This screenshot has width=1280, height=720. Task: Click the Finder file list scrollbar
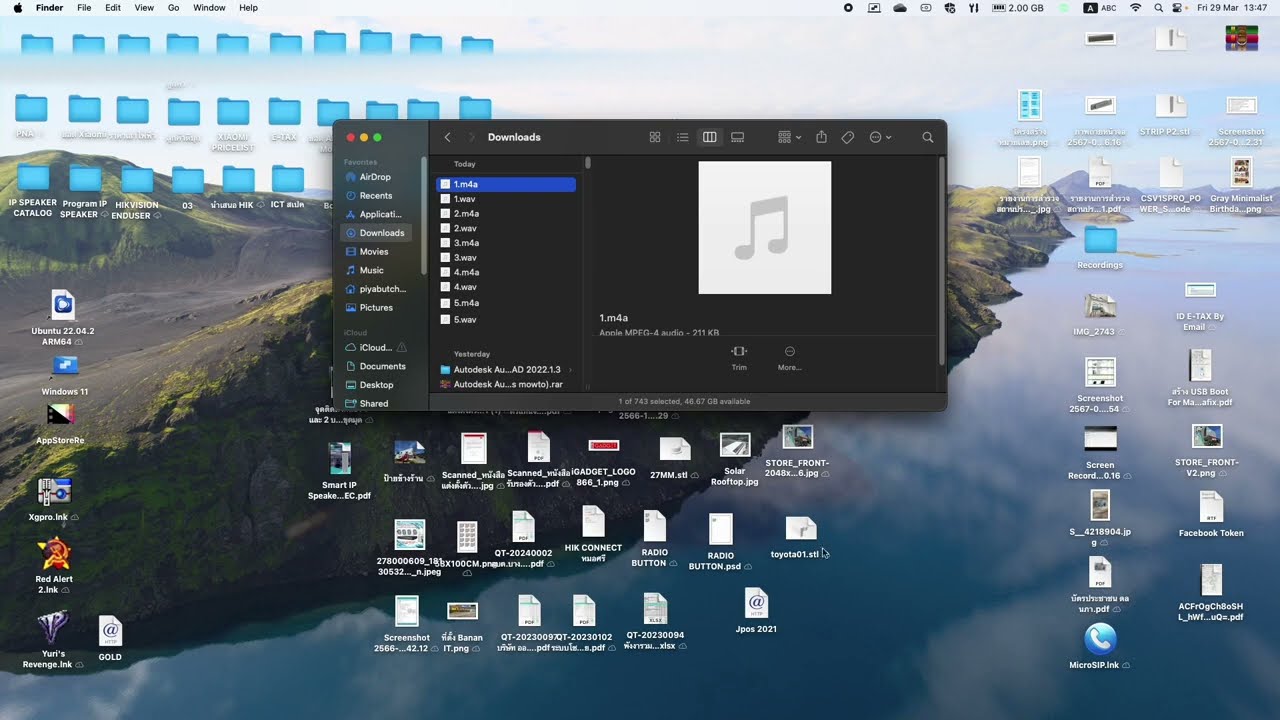click(x=588, y=163)
